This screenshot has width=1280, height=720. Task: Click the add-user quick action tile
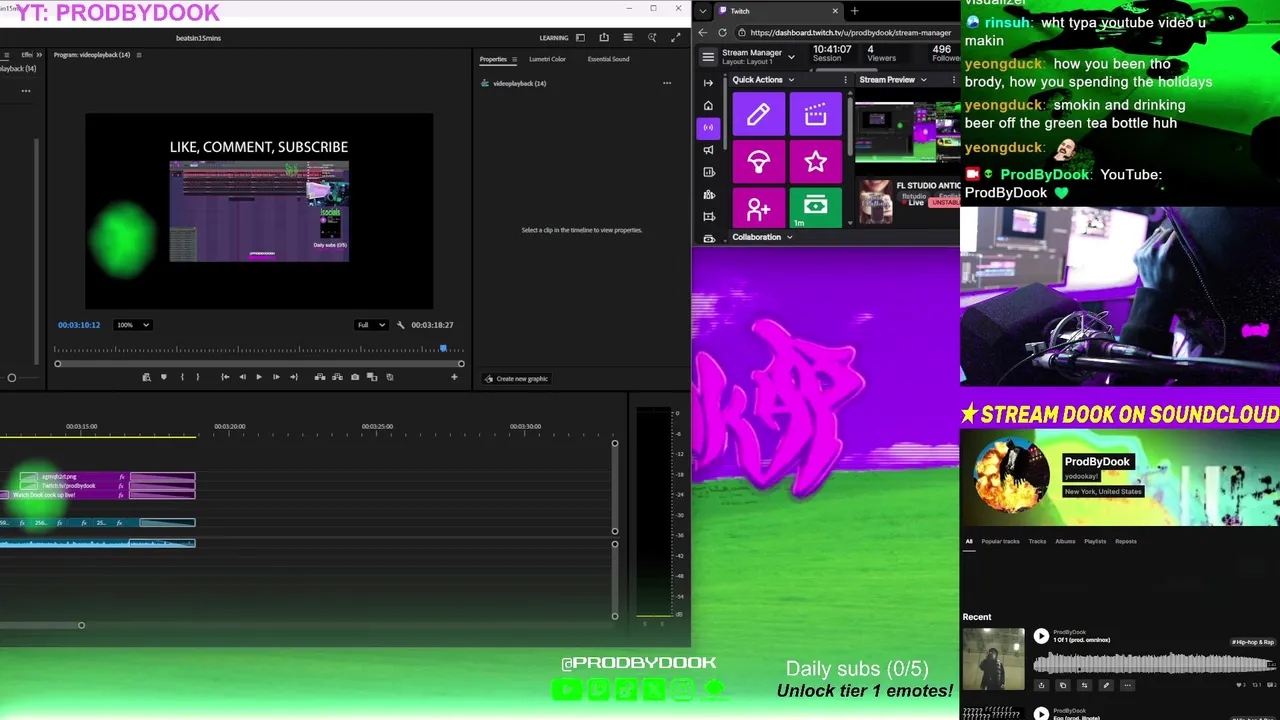click(758, 208)
